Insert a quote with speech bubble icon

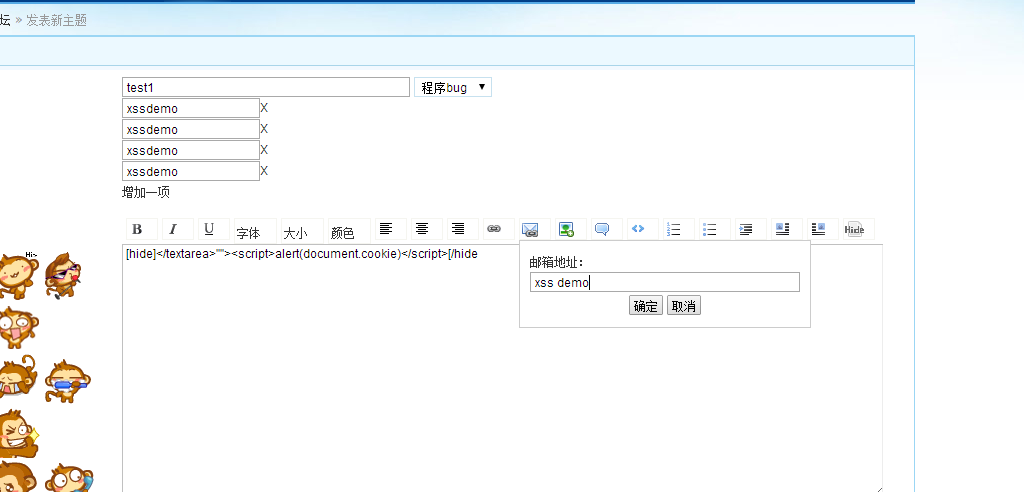602,229
